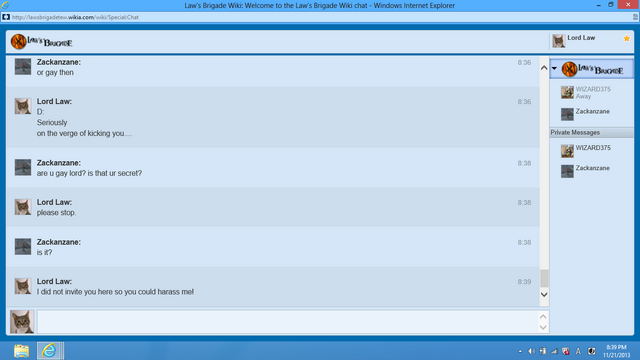Screen dimensions: 640x360
Task: Click Zackanzane's avatar in room user list
Action: [567, 114]
